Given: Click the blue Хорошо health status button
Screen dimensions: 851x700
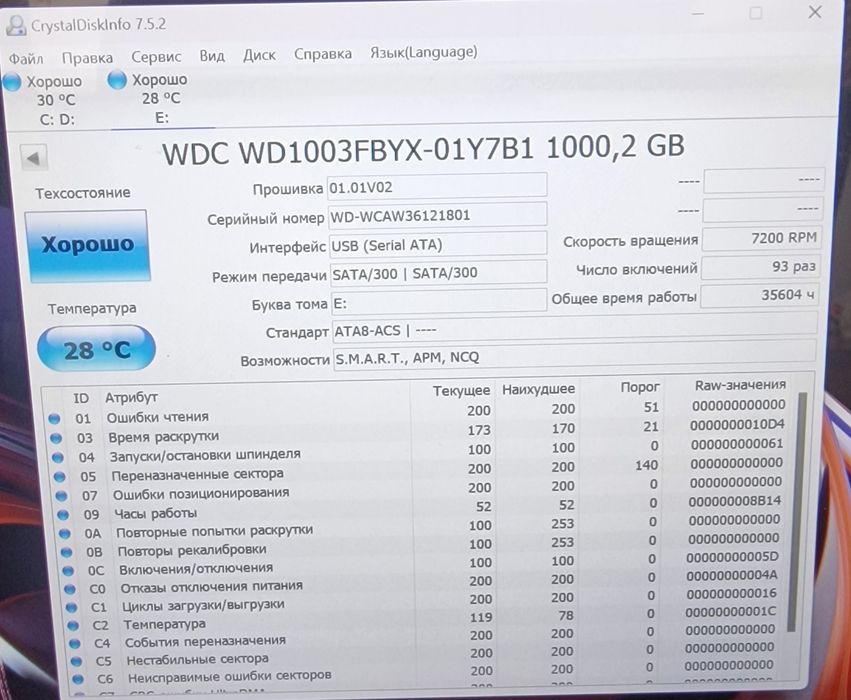Looking at the screenshot, I should tap(87, 246).
